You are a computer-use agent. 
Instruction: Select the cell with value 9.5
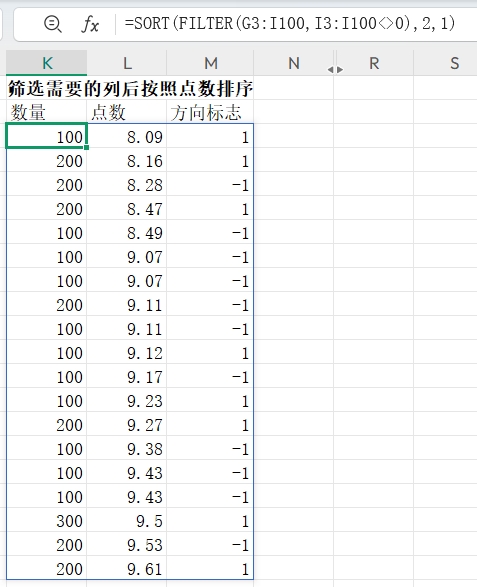point(127,521)
